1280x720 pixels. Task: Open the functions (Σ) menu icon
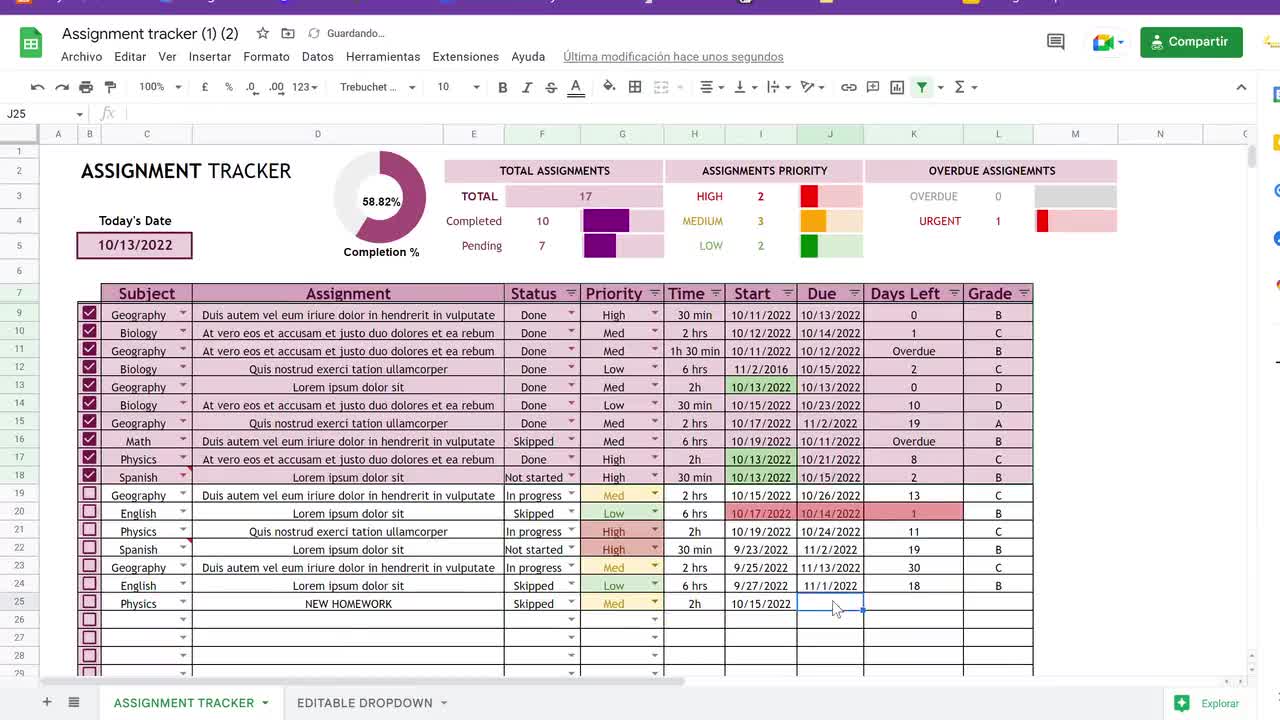pyautogui.click(x=961, y=87)
